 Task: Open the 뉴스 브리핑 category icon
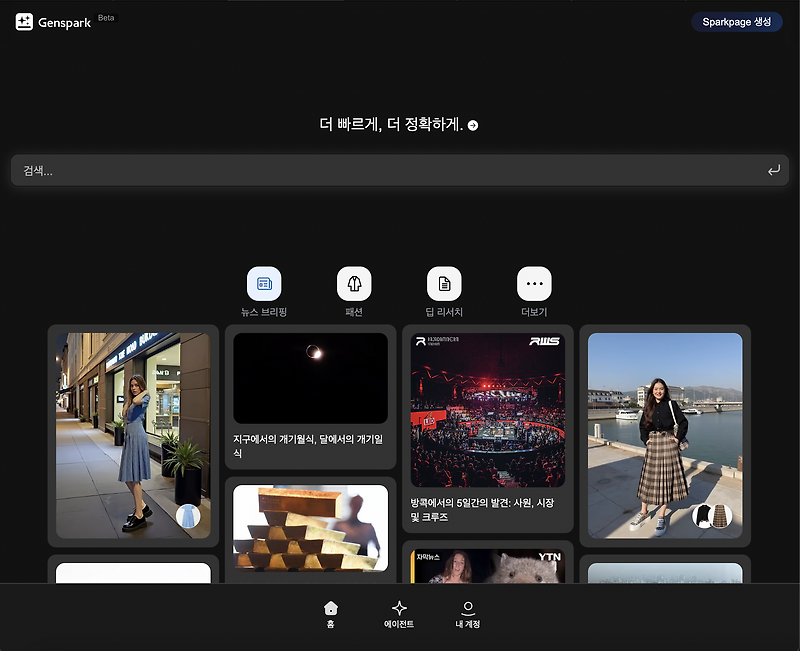[x=263, y=284]
